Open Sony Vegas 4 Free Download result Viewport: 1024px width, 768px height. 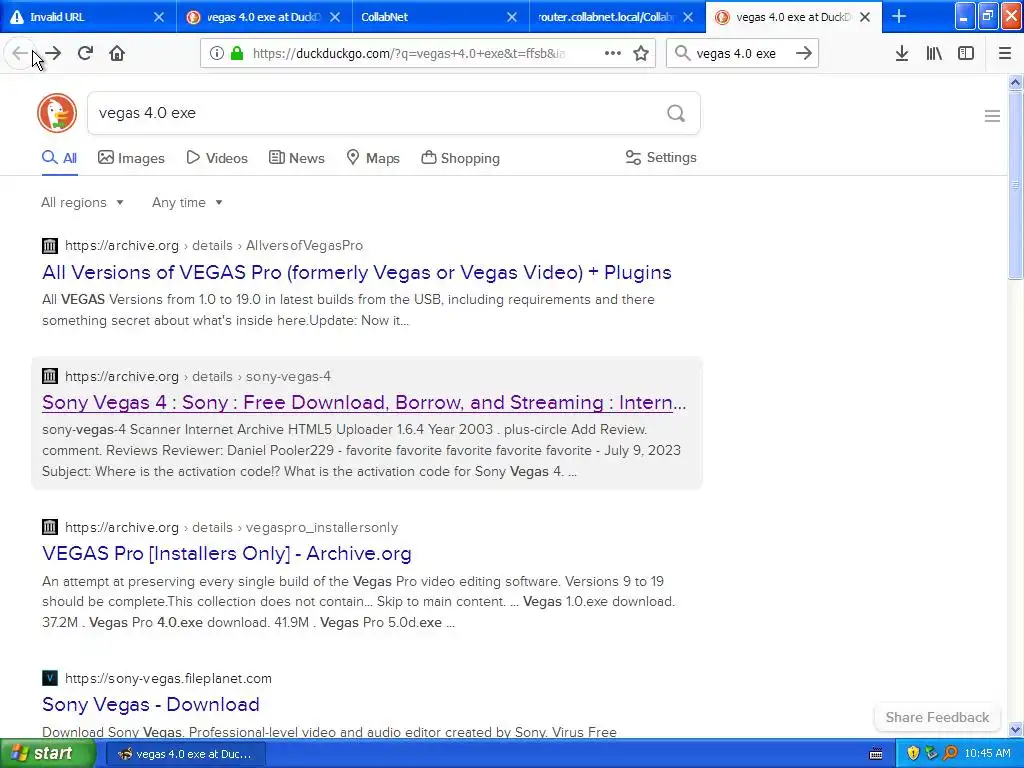364,402
